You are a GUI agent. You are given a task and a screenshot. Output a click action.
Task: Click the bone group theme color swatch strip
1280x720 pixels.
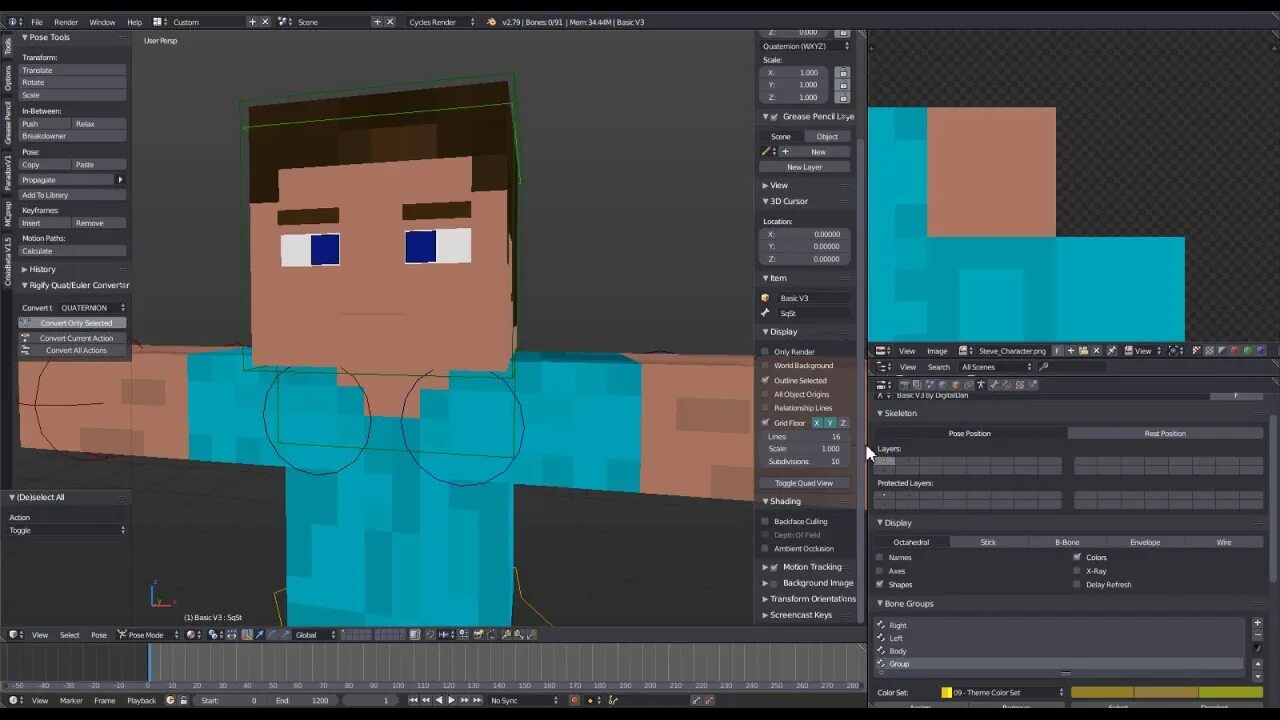(1167, 692)
